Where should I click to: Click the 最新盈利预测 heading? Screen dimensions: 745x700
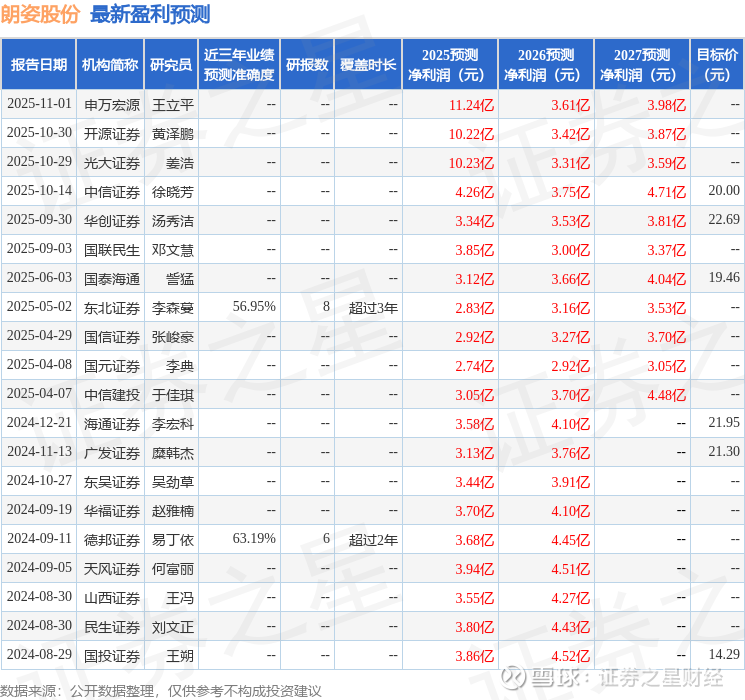pyautogui.click(x=150, y=14)
